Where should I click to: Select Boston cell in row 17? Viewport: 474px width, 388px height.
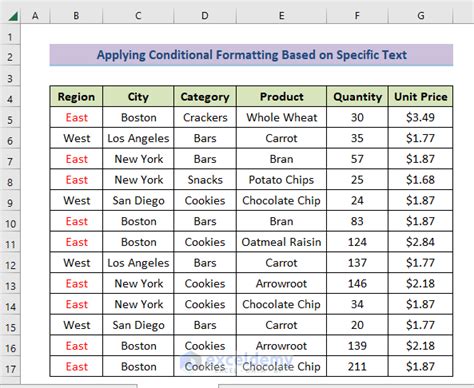coord(138,366)
